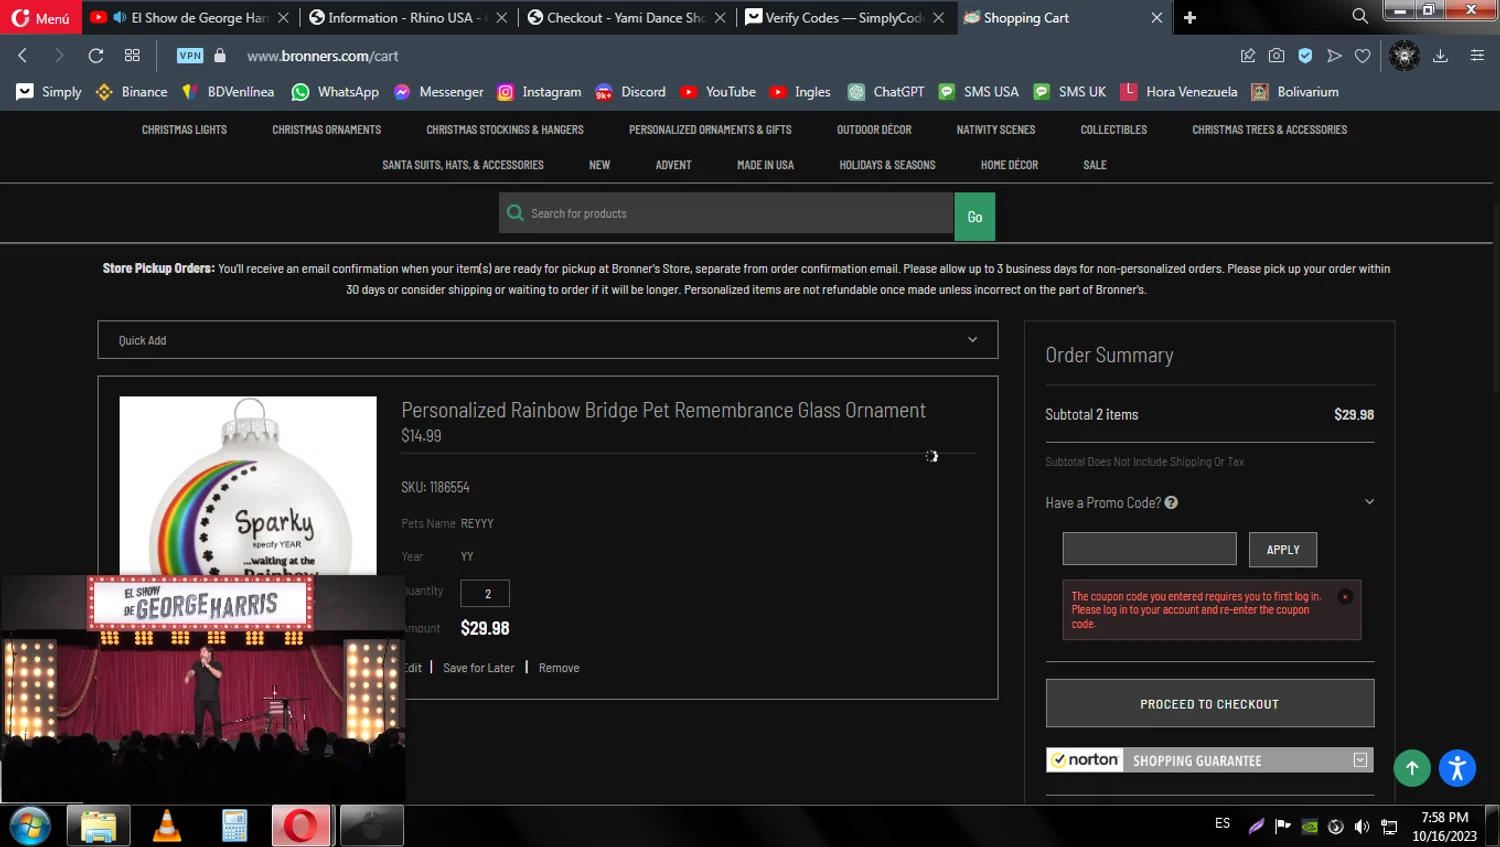Click the picture-in-picture George Harris video

pos(203,689)
